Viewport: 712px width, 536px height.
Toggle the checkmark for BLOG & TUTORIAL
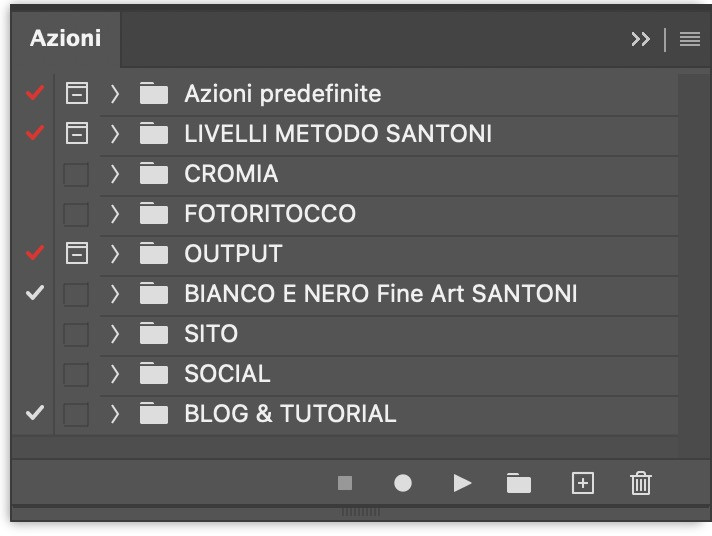pos(35,413)
